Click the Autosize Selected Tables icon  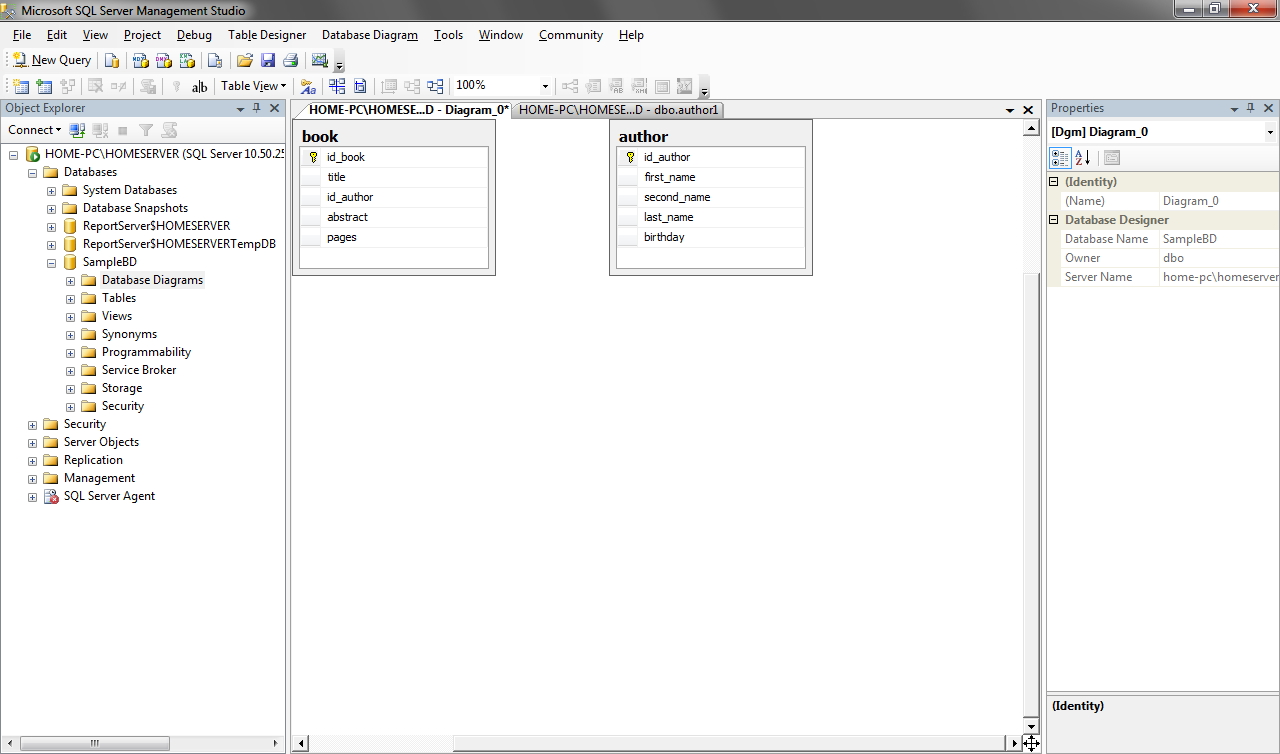(389, 86)
